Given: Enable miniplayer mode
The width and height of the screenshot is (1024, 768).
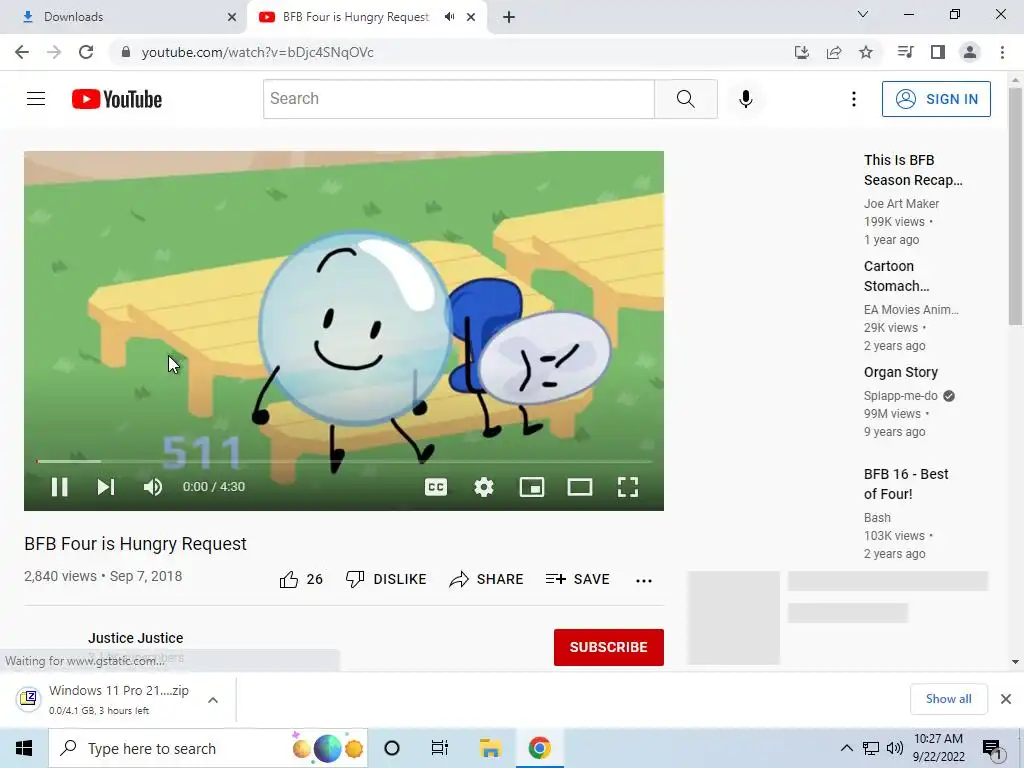Looking at the screenshot, I should (x=532, y=487).
